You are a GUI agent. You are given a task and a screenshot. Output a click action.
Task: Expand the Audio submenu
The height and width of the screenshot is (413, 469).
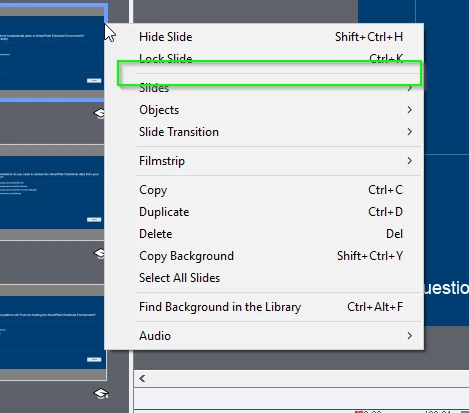tap(271, 335)
